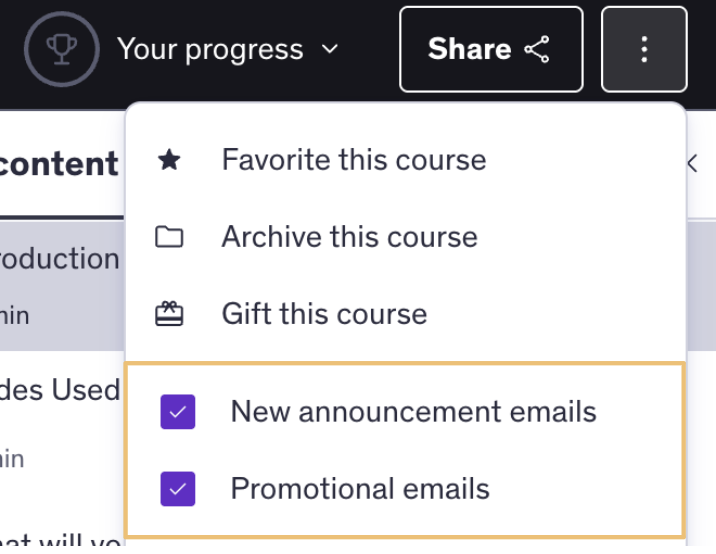Toggle the Promotional emails label
Viewport: 716px width, 554px height.
pyautogui.click(x=360, y=489)
